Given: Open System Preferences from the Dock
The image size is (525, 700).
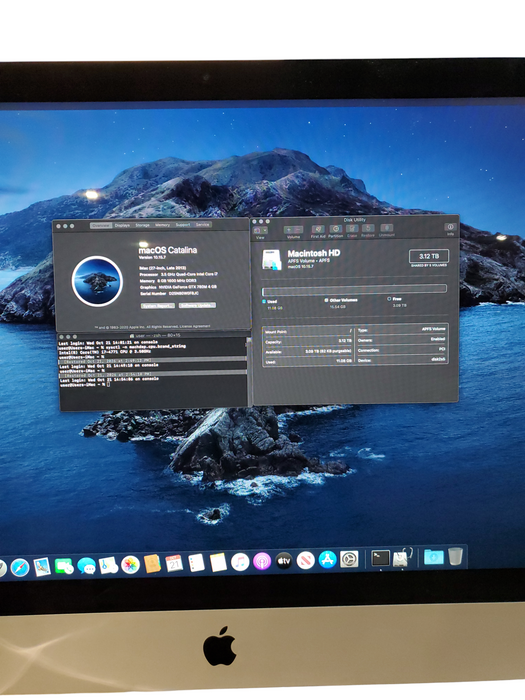Looking at the screenshot, I should tap(349, 559).
